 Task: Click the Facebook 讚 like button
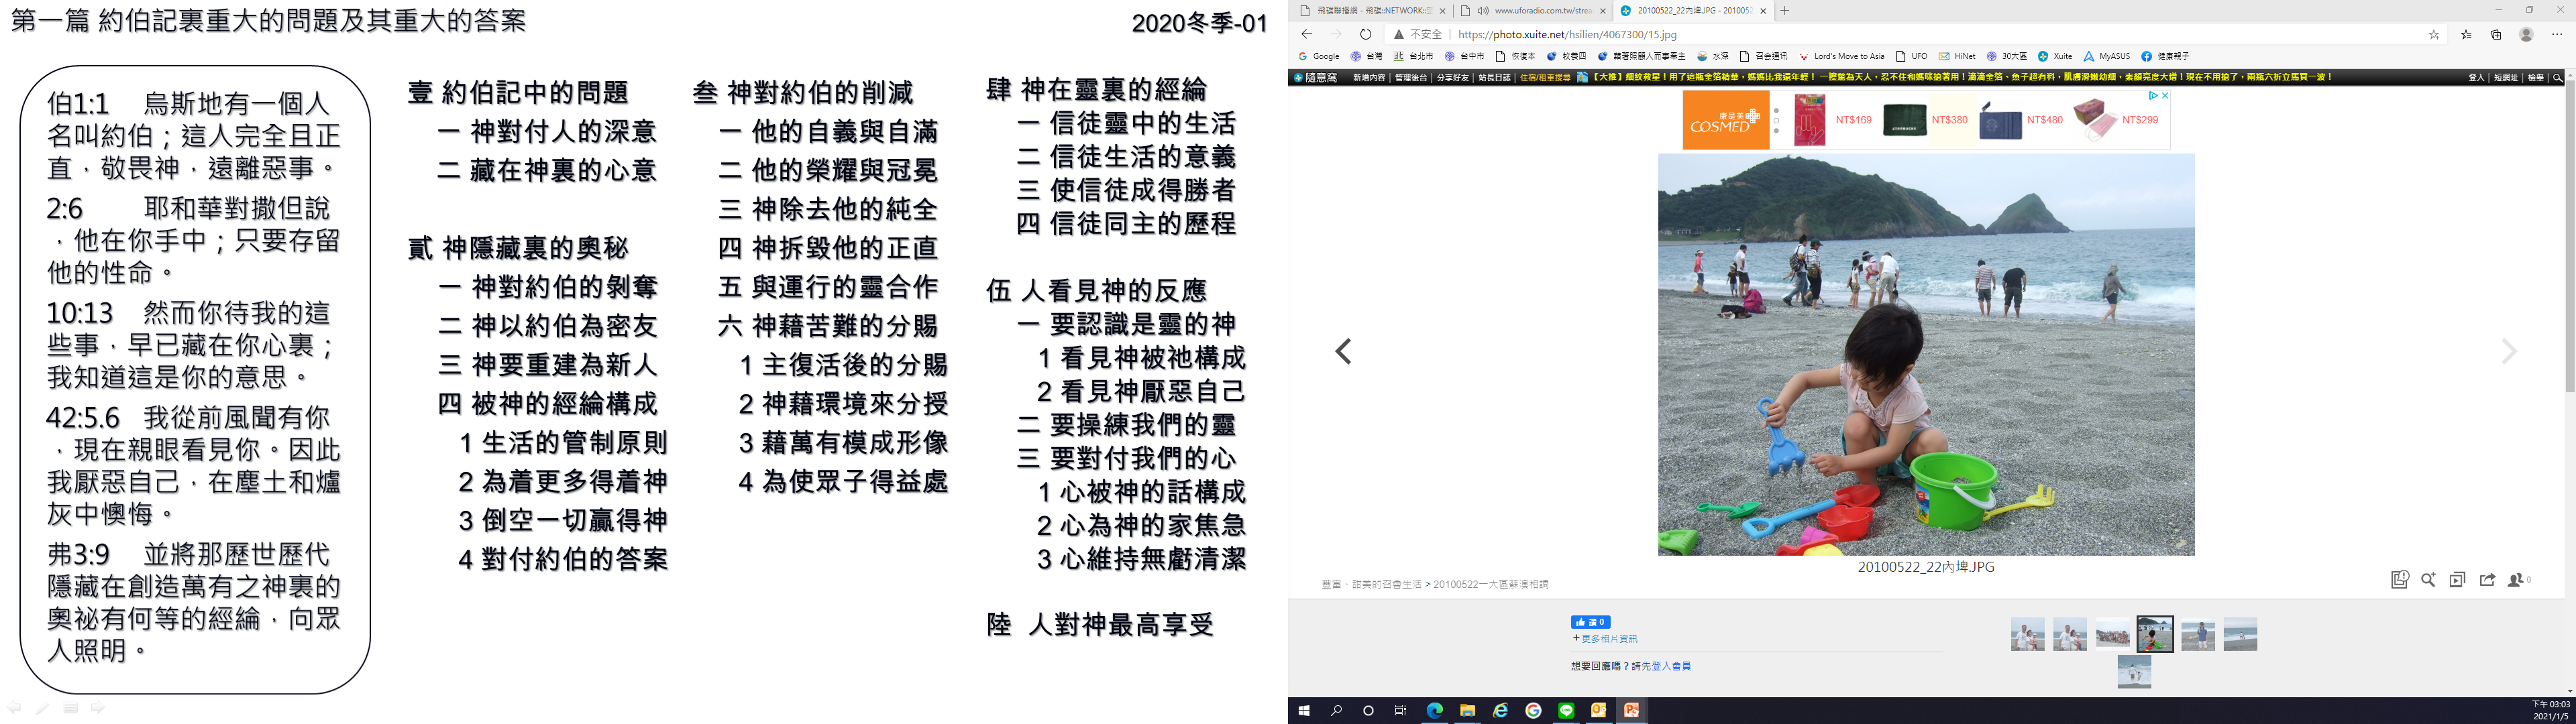[x=1590, y=622]
